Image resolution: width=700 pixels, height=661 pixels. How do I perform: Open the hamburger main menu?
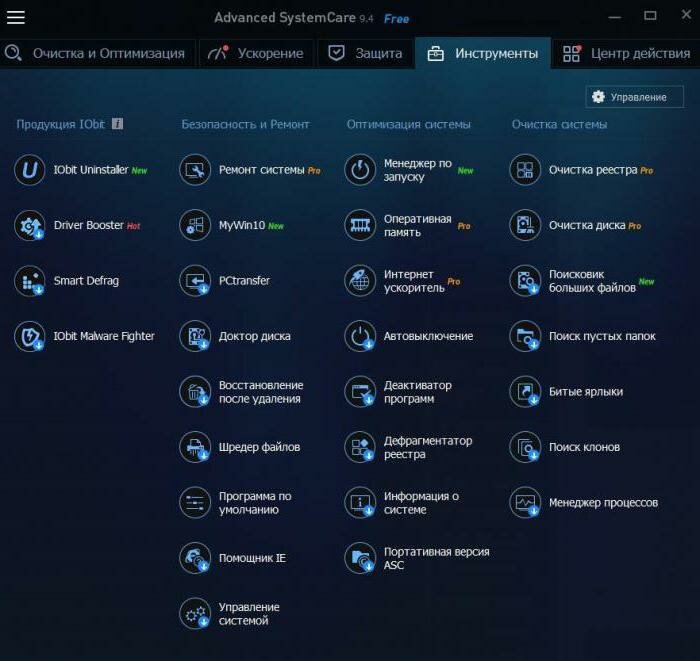(16, 17)
